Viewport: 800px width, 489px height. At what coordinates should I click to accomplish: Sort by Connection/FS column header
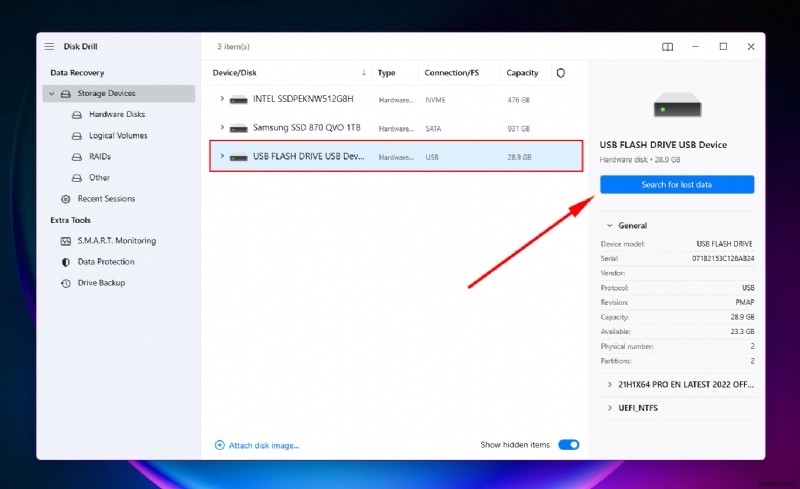tap(452, 72)
